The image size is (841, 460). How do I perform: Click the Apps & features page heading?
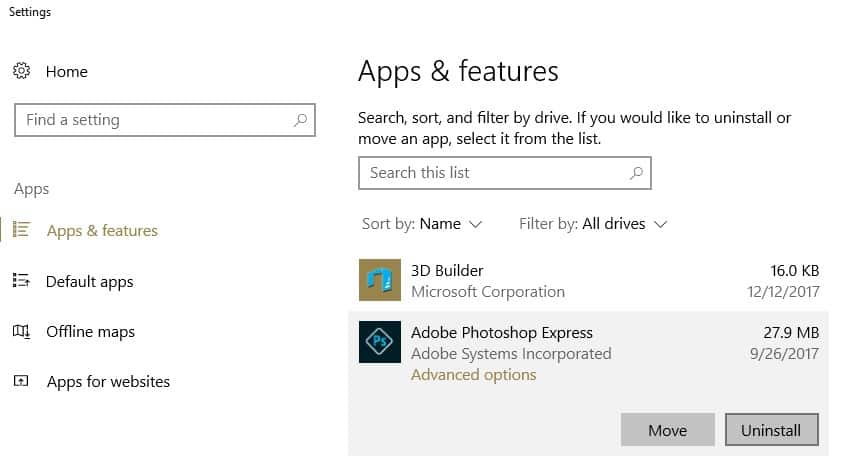458,71
